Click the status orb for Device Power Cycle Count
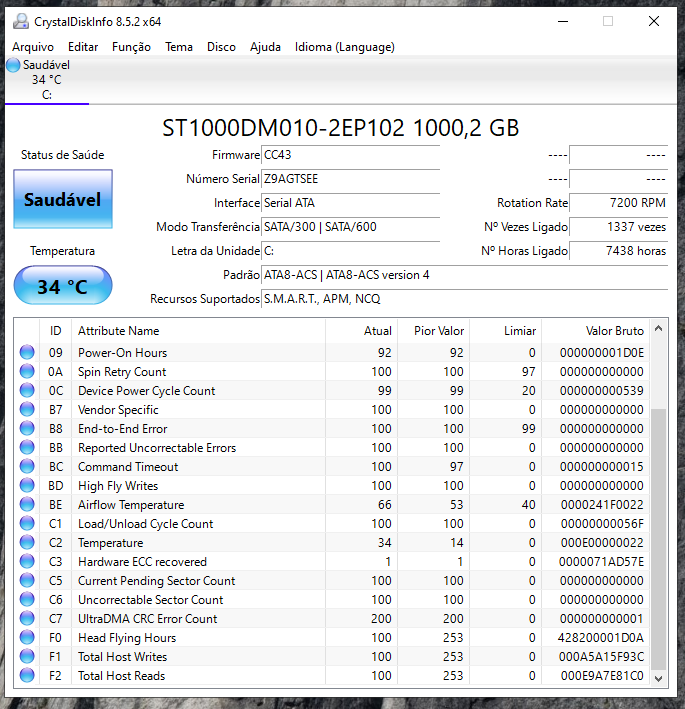The width and height of the screenshot is (685, 709). [x=27, y=390]
